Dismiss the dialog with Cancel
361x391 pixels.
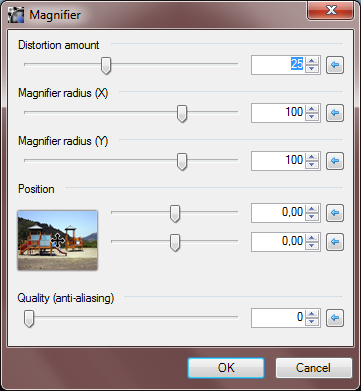pos(314,368)
